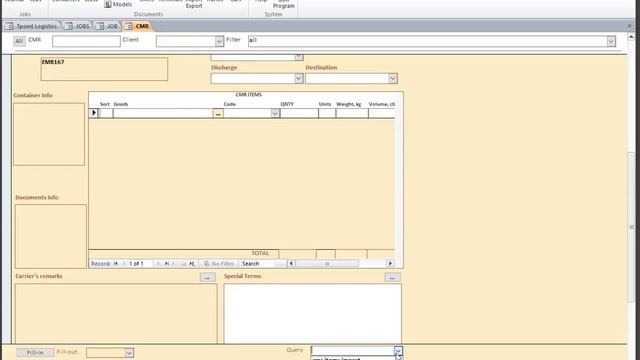Click the ellipsis button for Carrier's remarks
The width and height of the screenshot is (640, 360).
(207, 277)
